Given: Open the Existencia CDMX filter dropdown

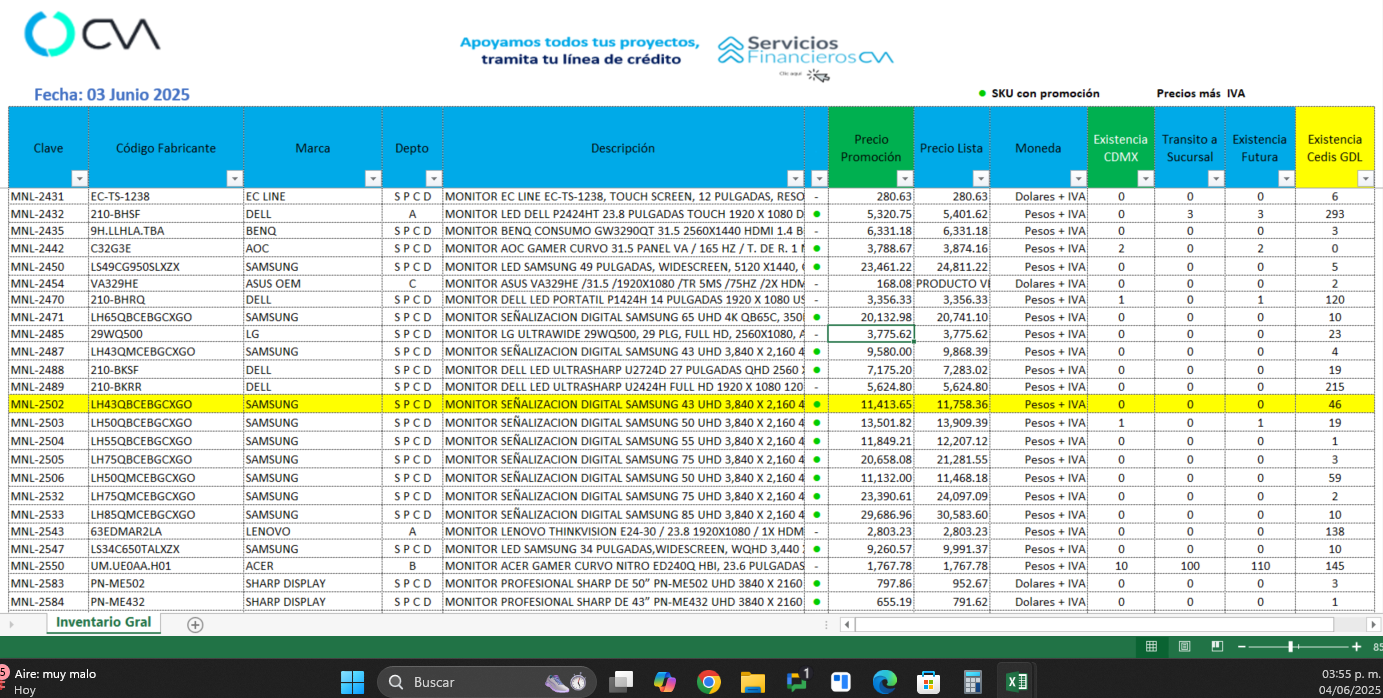Looking at the screenshot, I should click(1145, 179).
